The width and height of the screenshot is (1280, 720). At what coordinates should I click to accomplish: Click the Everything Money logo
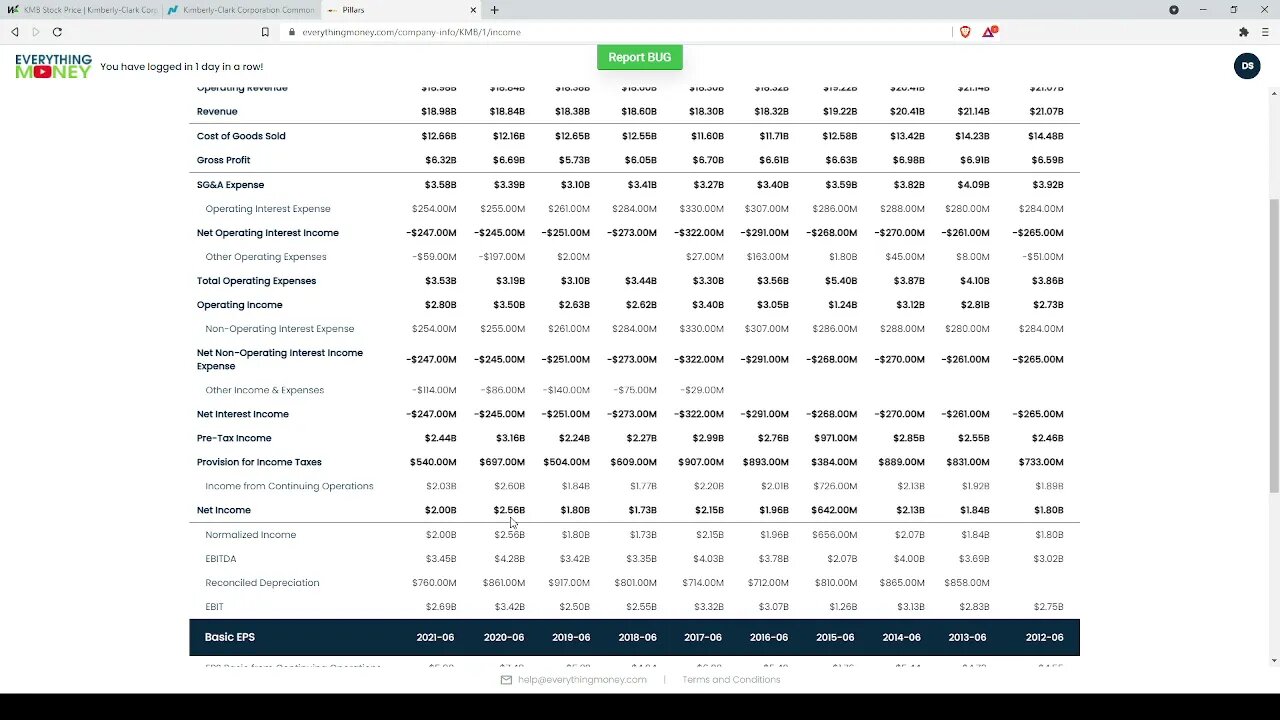click(54, 66)
